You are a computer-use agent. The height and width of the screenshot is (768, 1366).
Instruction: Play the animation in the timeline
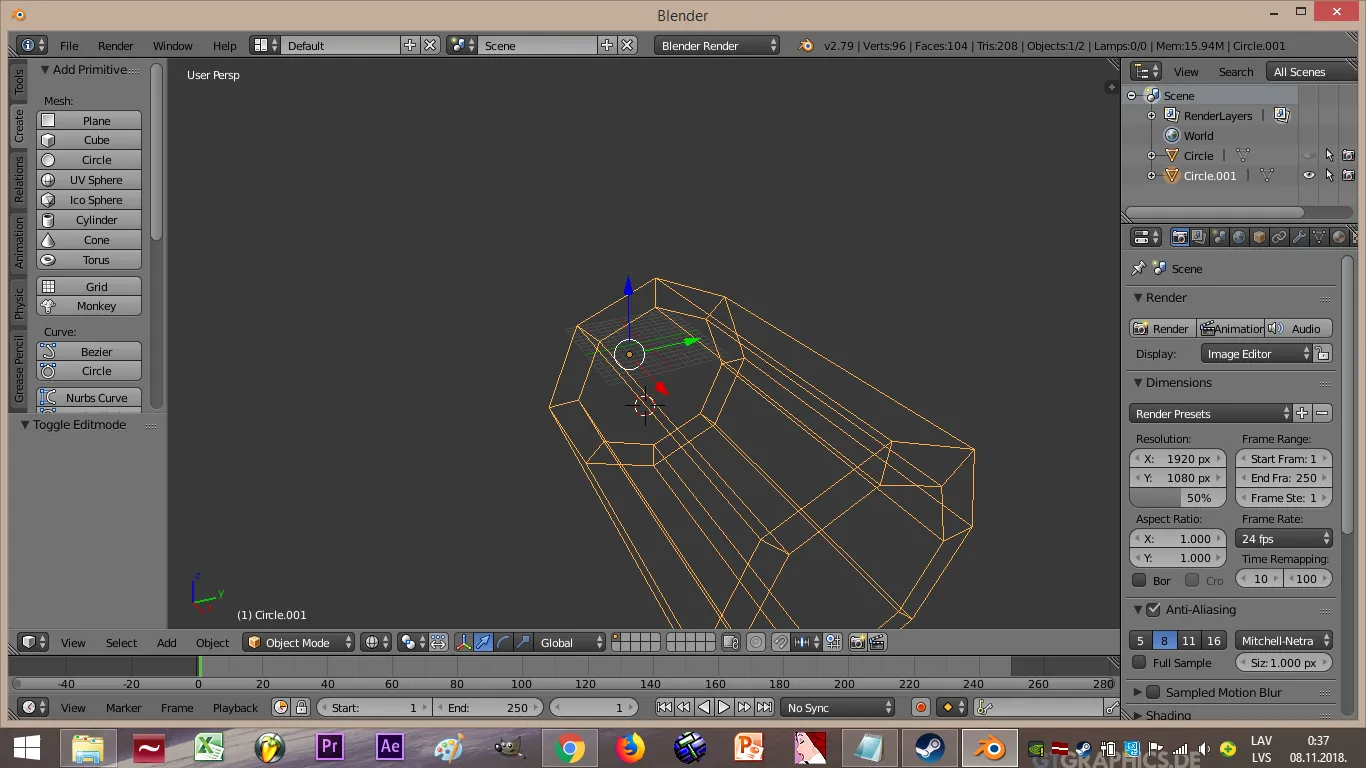coord(724,707)
